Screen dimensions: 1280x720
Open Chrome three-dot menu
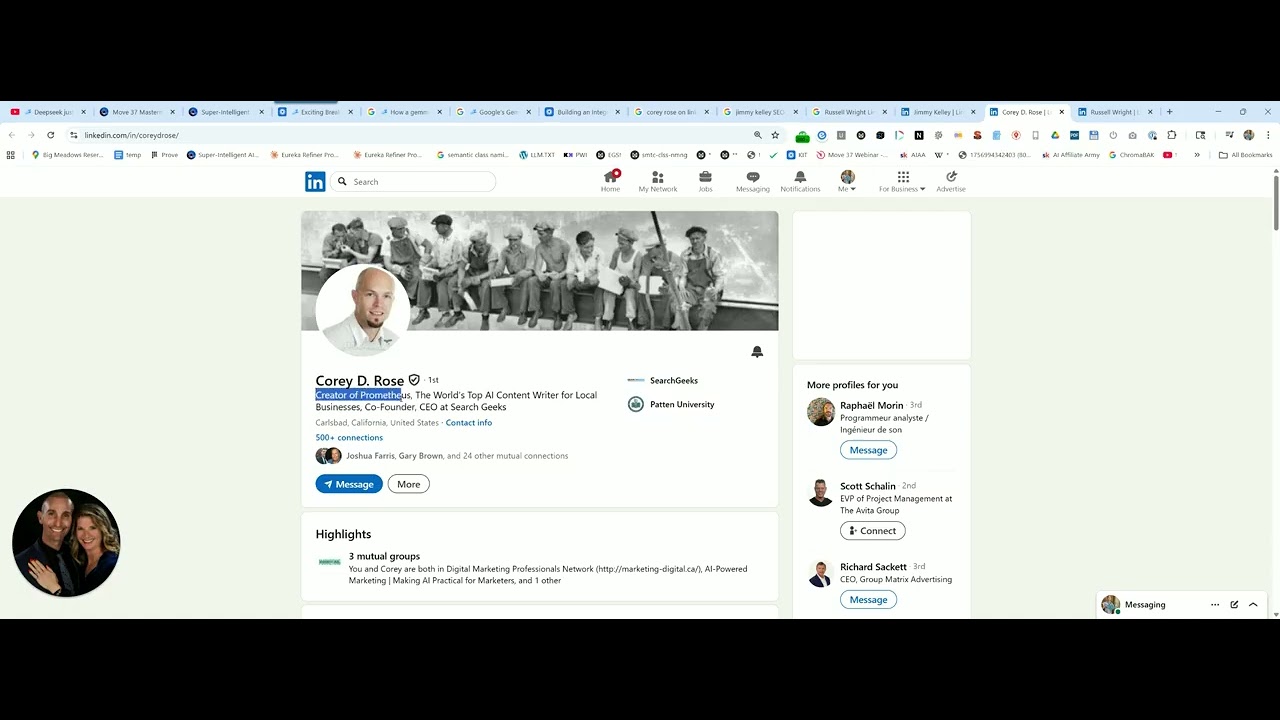[1268, 135]
